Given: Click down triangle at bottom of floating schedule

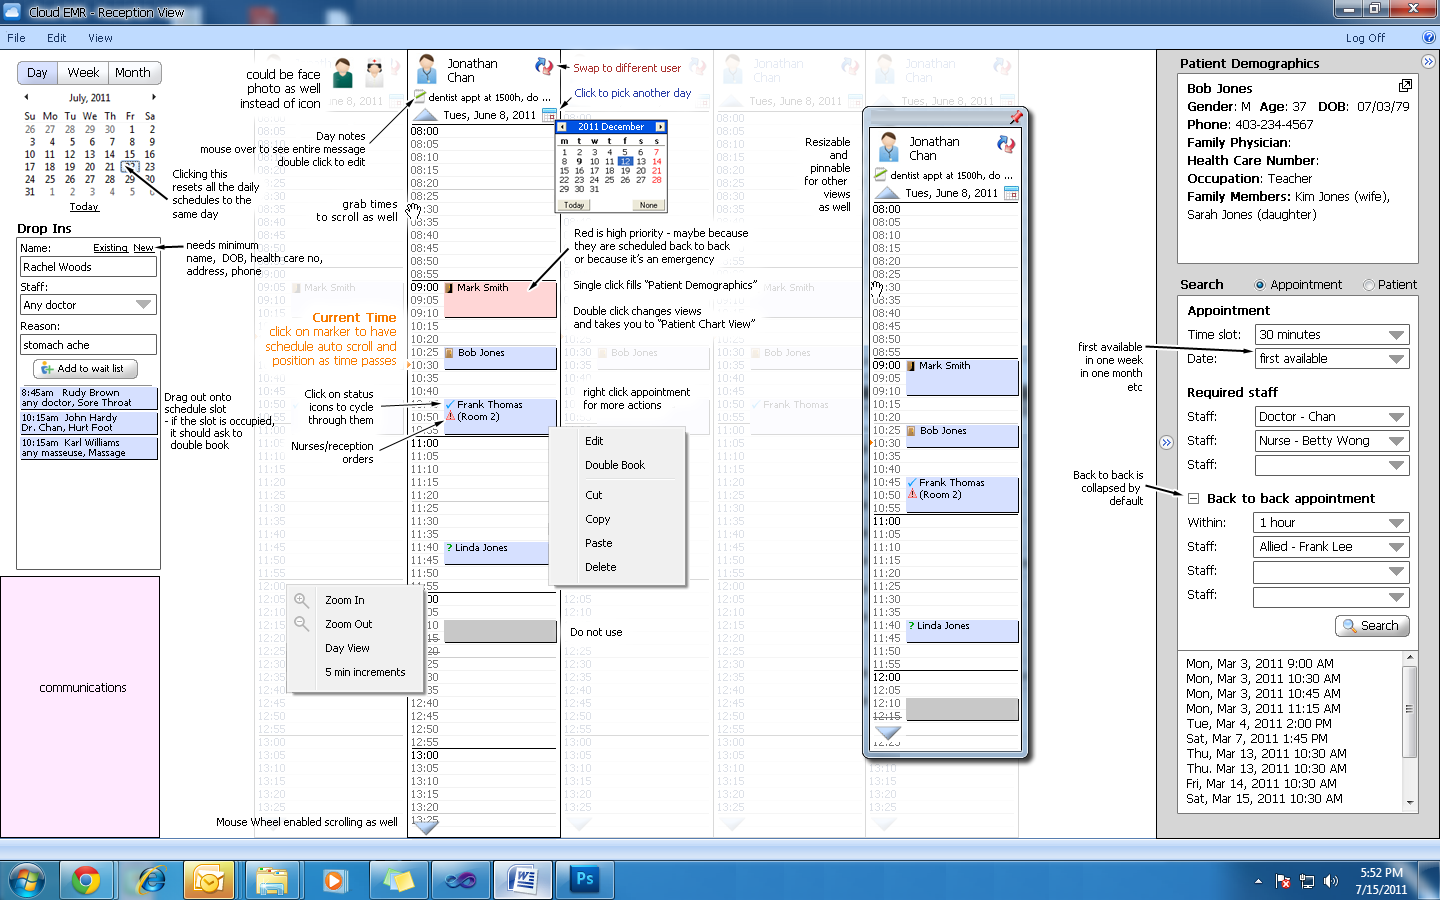Looking at the screenshot, I should point(888,733).
